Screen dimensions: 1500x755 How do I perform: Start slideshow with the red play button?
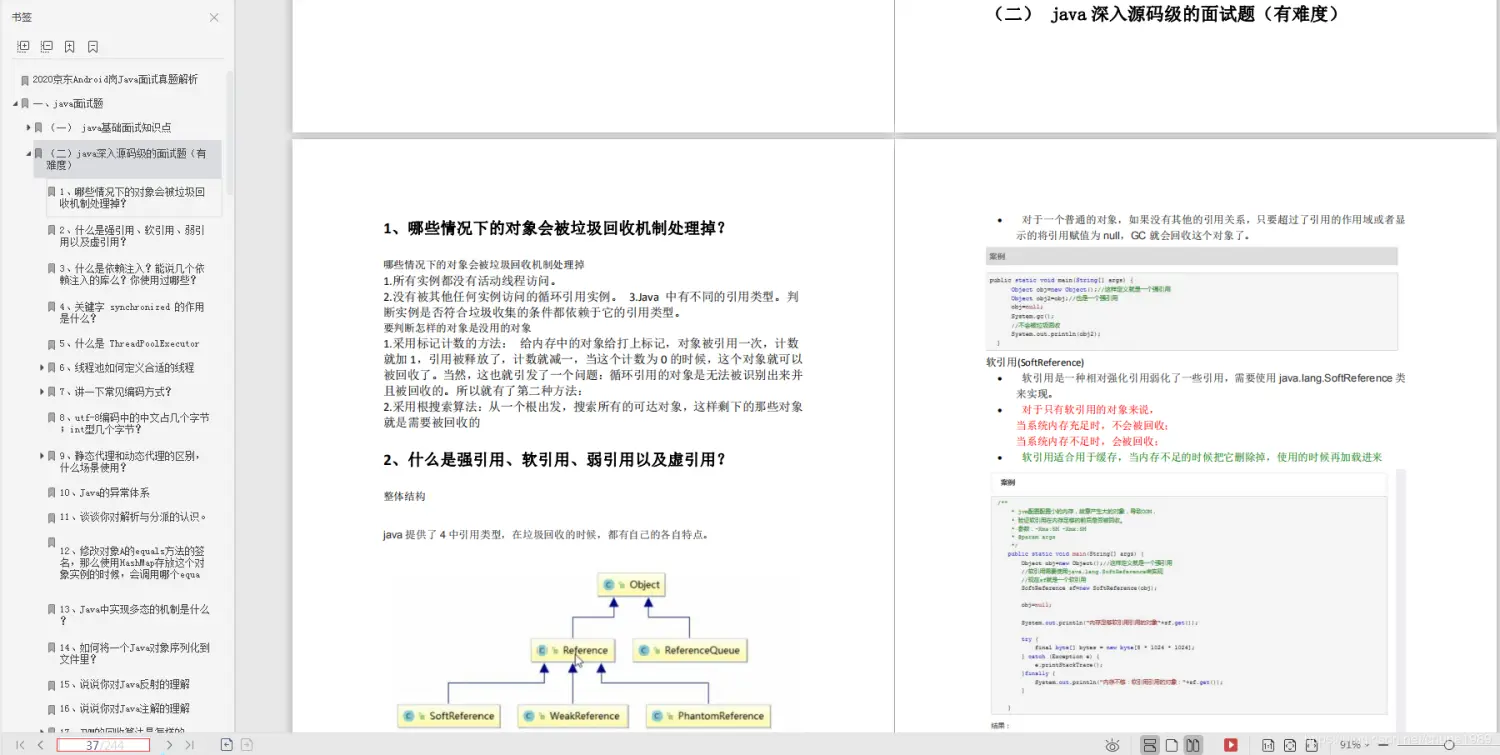click(1231, 745)
